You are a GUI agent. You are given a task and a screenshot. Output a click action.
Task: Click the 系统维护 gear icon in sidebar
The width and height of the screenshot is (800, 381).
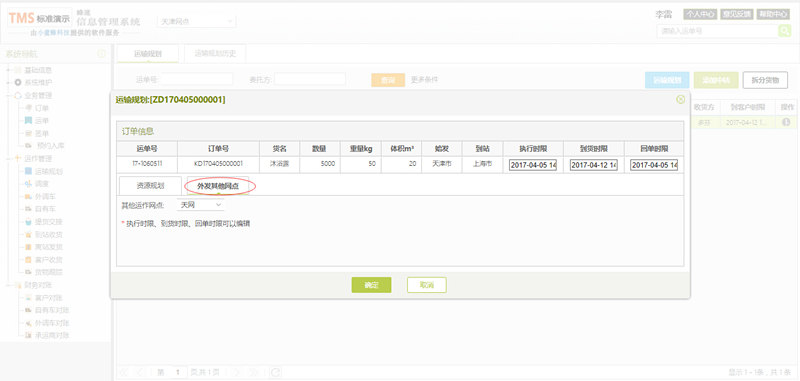pos(18,82)
